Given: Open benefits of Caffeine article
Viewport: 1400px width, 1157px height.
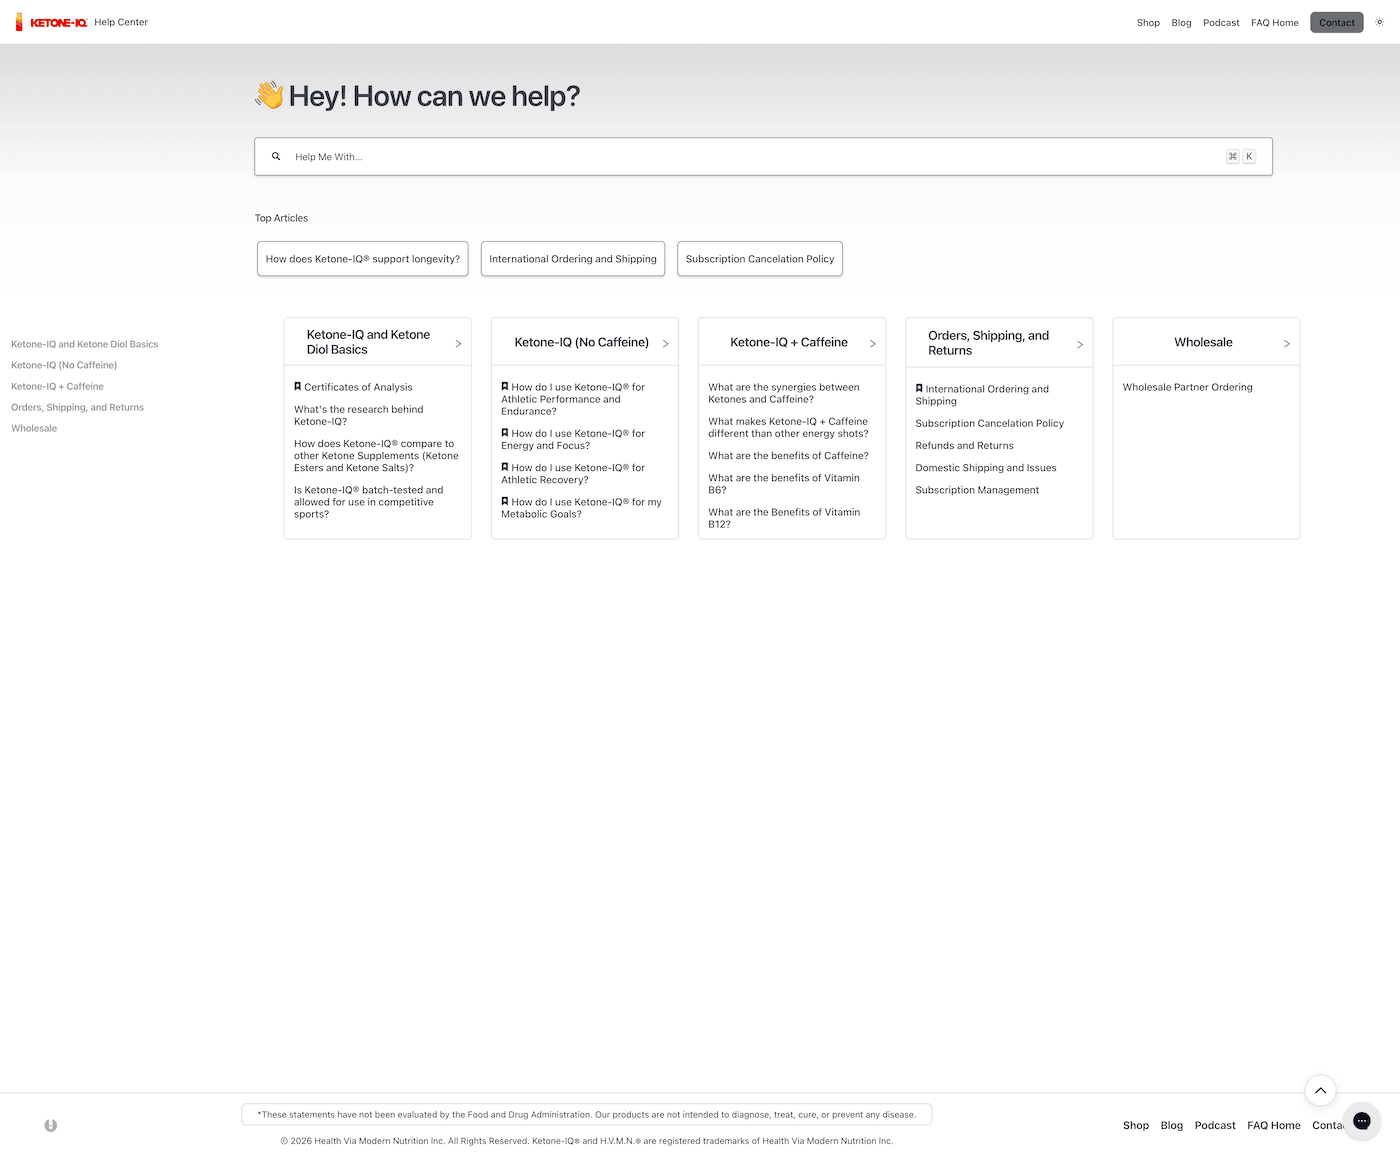Looking at the screenshot, I should [788, 455].
